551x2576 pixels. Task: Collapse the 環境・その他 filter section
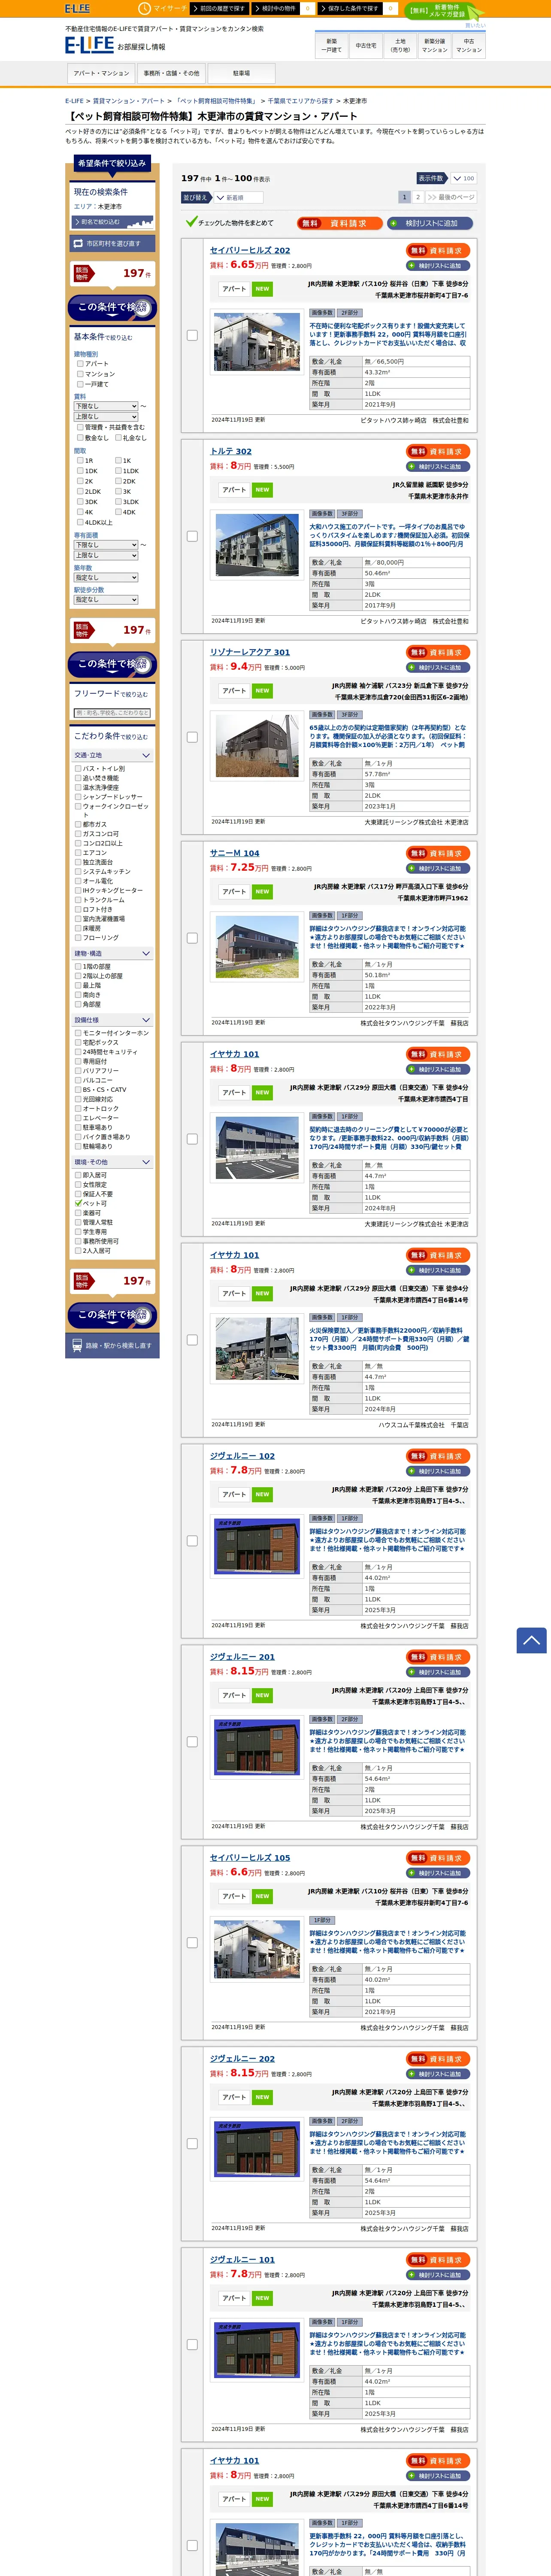112,1162
